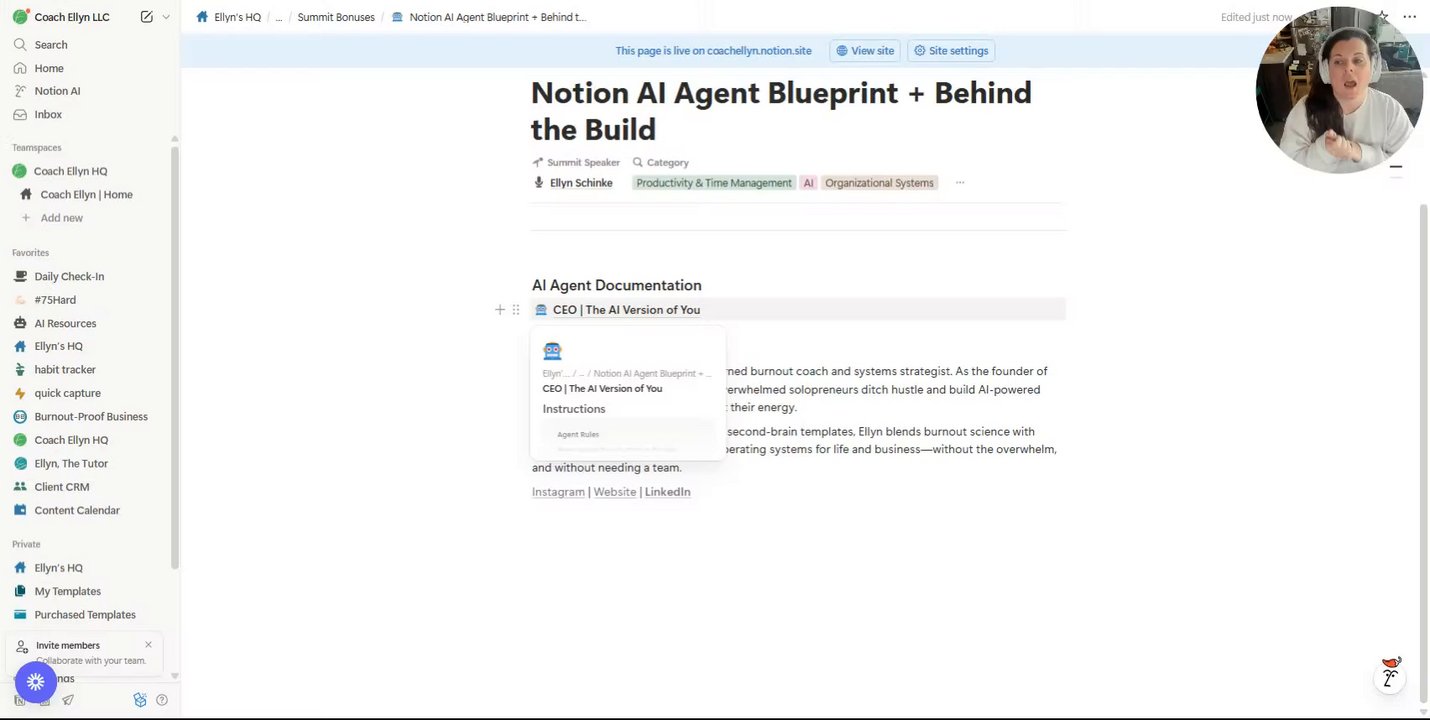Click the Summit Speaker property label

[x=576, y=163]
